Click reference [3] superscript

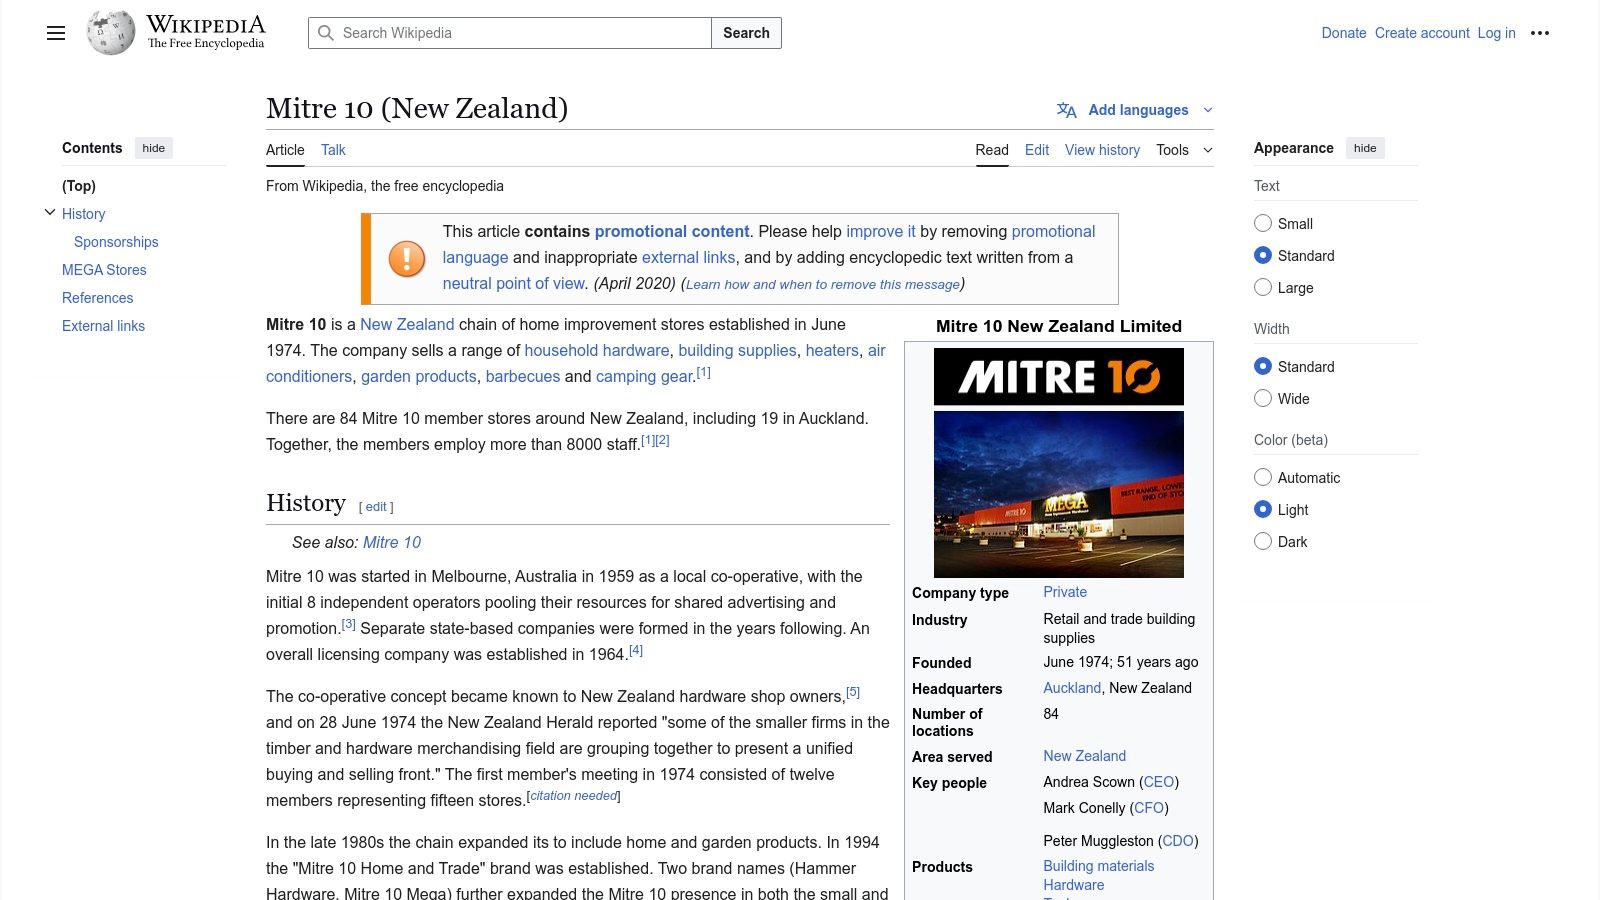coord(348,624)
